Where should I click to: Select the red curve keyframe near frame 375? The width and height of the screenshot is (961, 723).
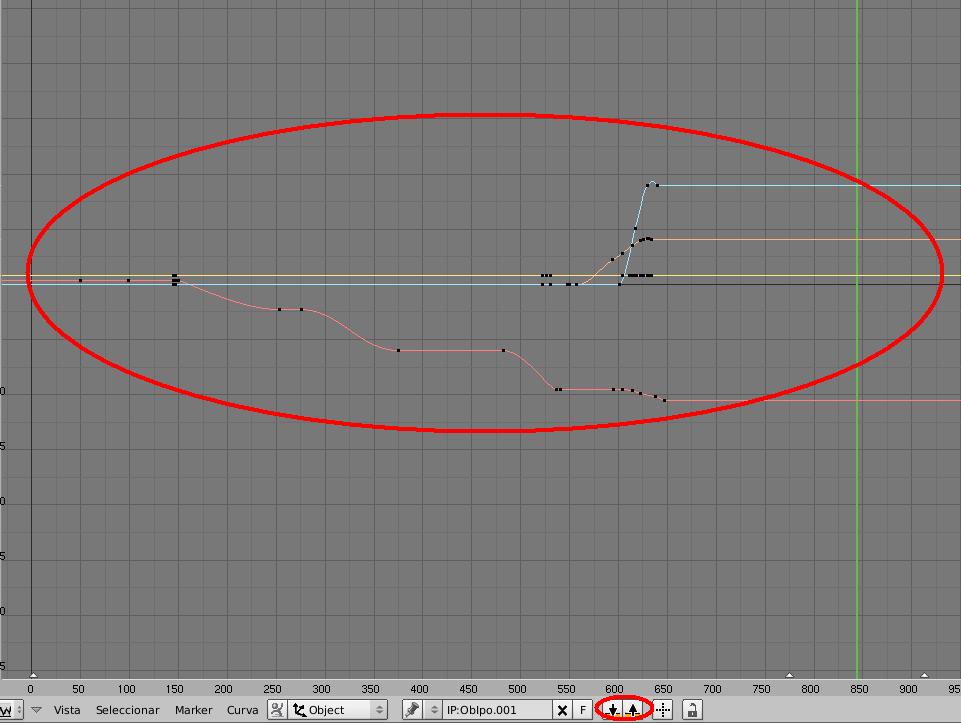(x=398, y=350)
